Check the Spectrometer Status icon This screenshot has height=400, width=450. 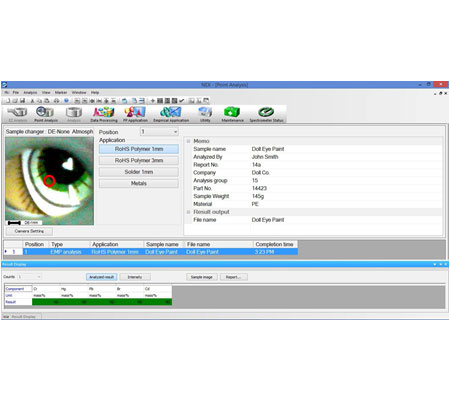click(x=266, y=114)
